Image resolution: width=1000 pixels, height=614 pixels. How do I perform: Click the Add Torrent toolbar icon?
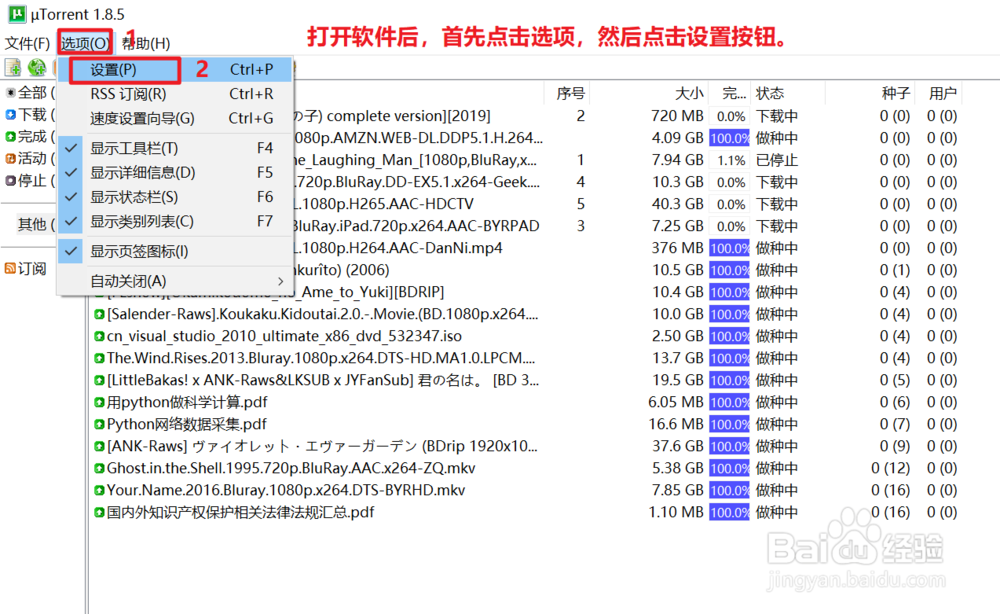[13, 67]
